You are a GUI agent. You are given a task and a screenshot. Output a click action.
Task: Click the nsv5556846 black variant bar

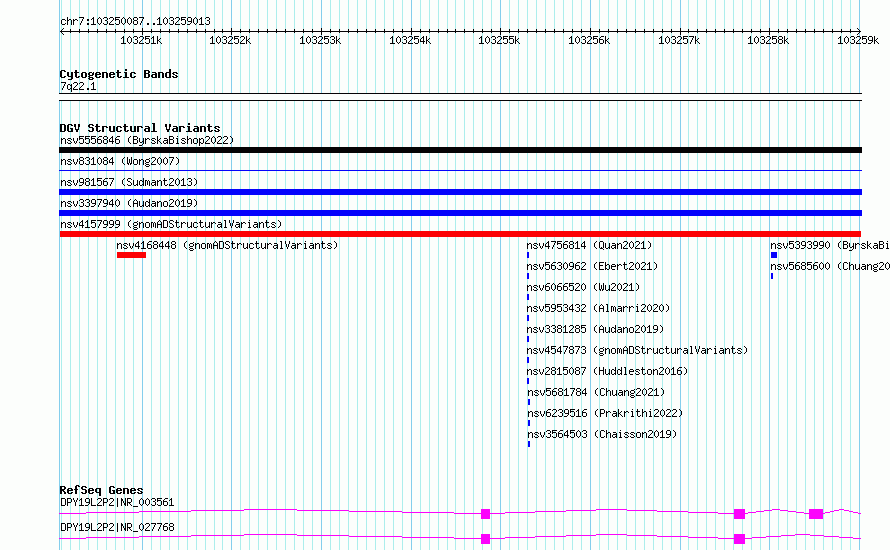[460, 150]
